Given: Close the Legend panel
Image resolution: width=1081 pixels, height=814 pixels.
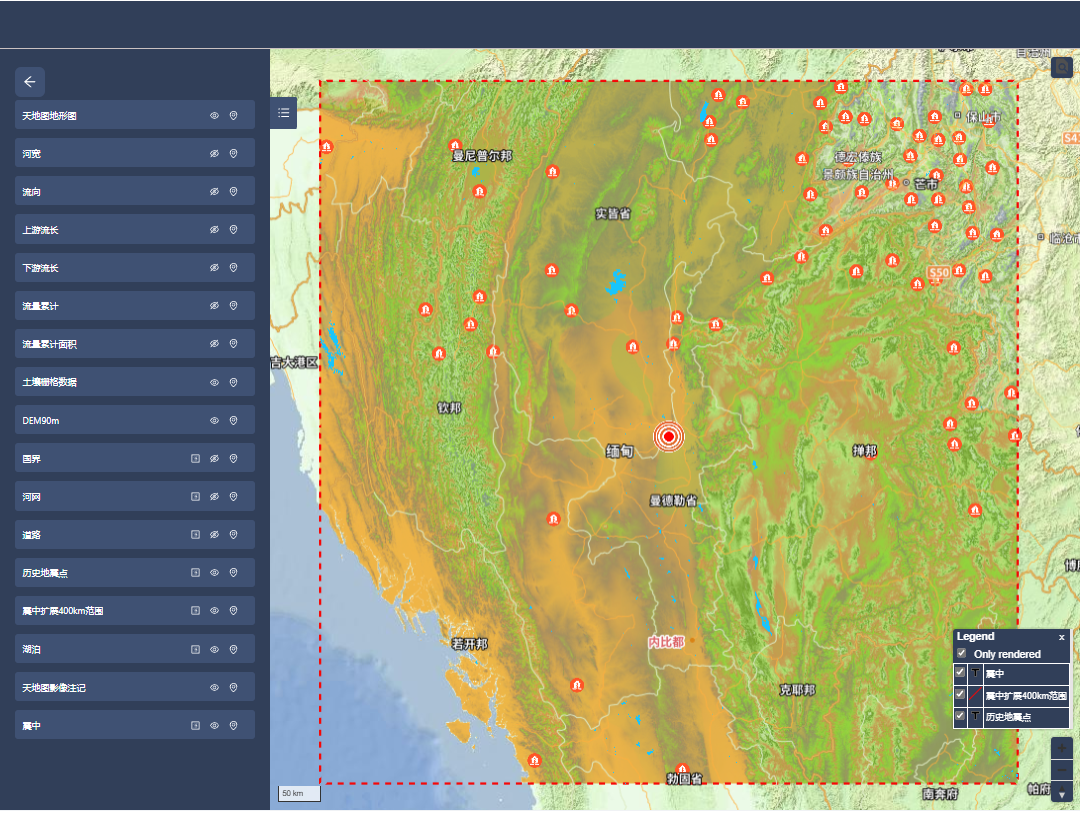Looking at the screenshot, I should pyautogui.click(x=1062, y=638).
